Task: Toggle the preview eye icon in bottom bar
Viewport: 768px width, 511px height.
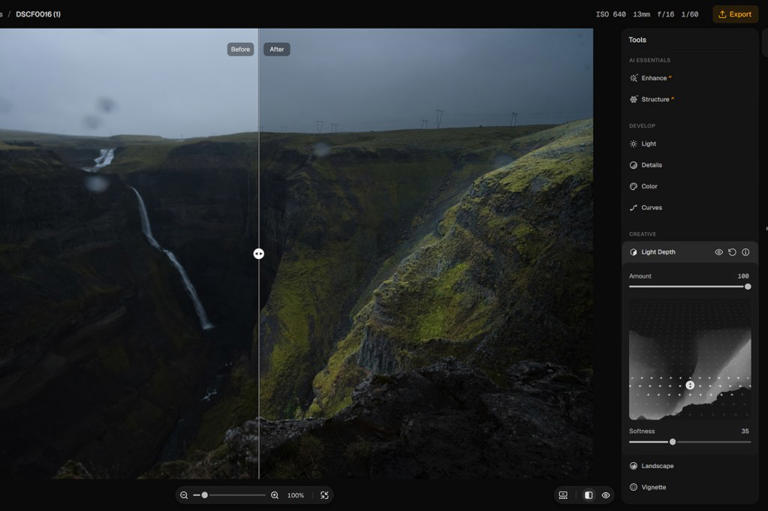Action: (606, 495)
